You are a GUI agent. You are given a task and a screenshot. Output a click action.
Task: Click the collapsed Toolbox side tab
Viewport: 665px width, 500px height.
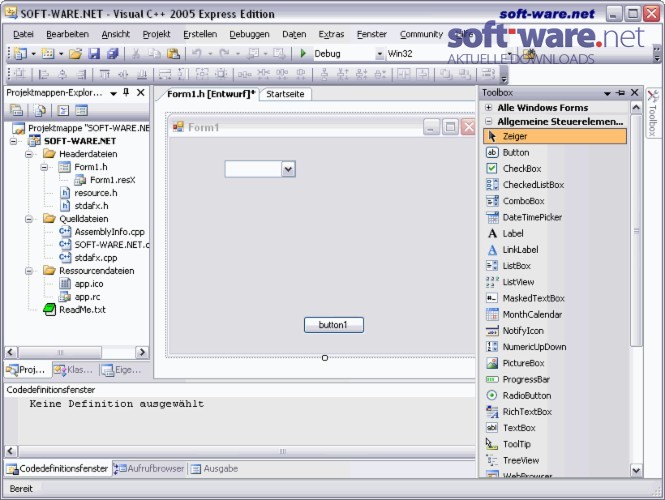coord(653,113)
